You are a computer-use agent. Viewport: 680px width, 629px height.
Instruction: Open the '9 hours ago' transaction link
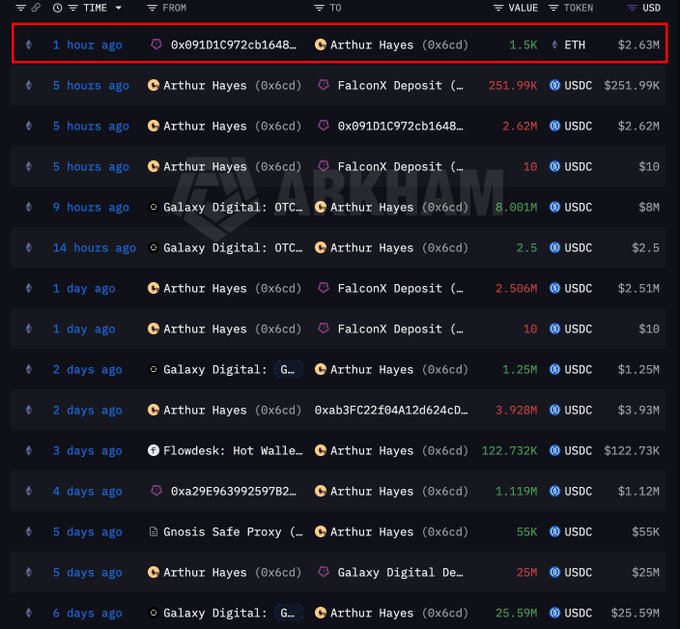pos(91,207)
